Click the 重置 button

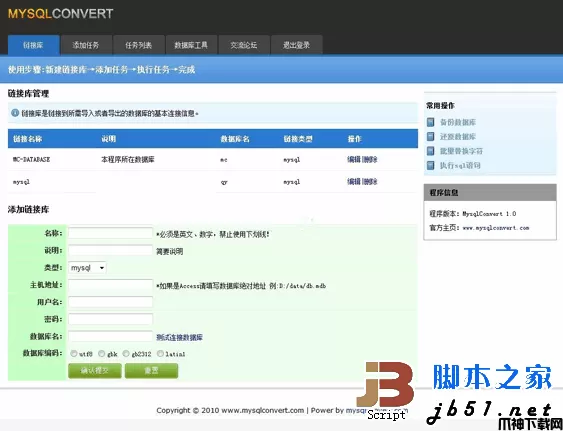[152, 371]
